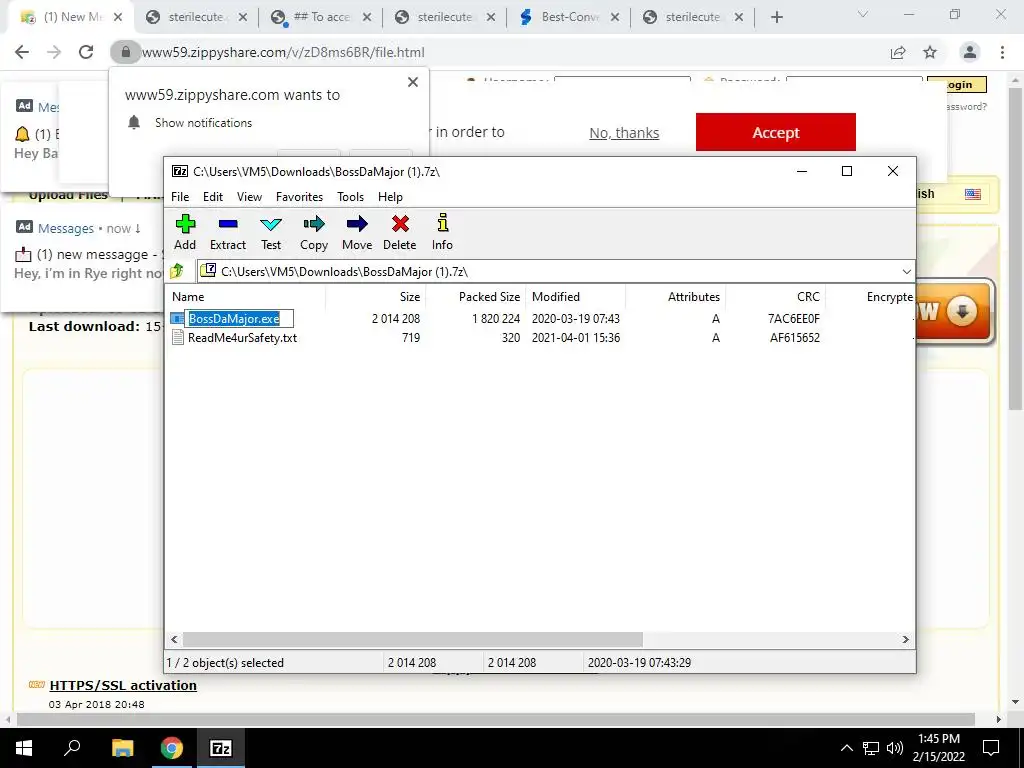This screenshot has height=768, width=1024.
Task: Open the 7-Zip Edit menu
Action: 213,197
